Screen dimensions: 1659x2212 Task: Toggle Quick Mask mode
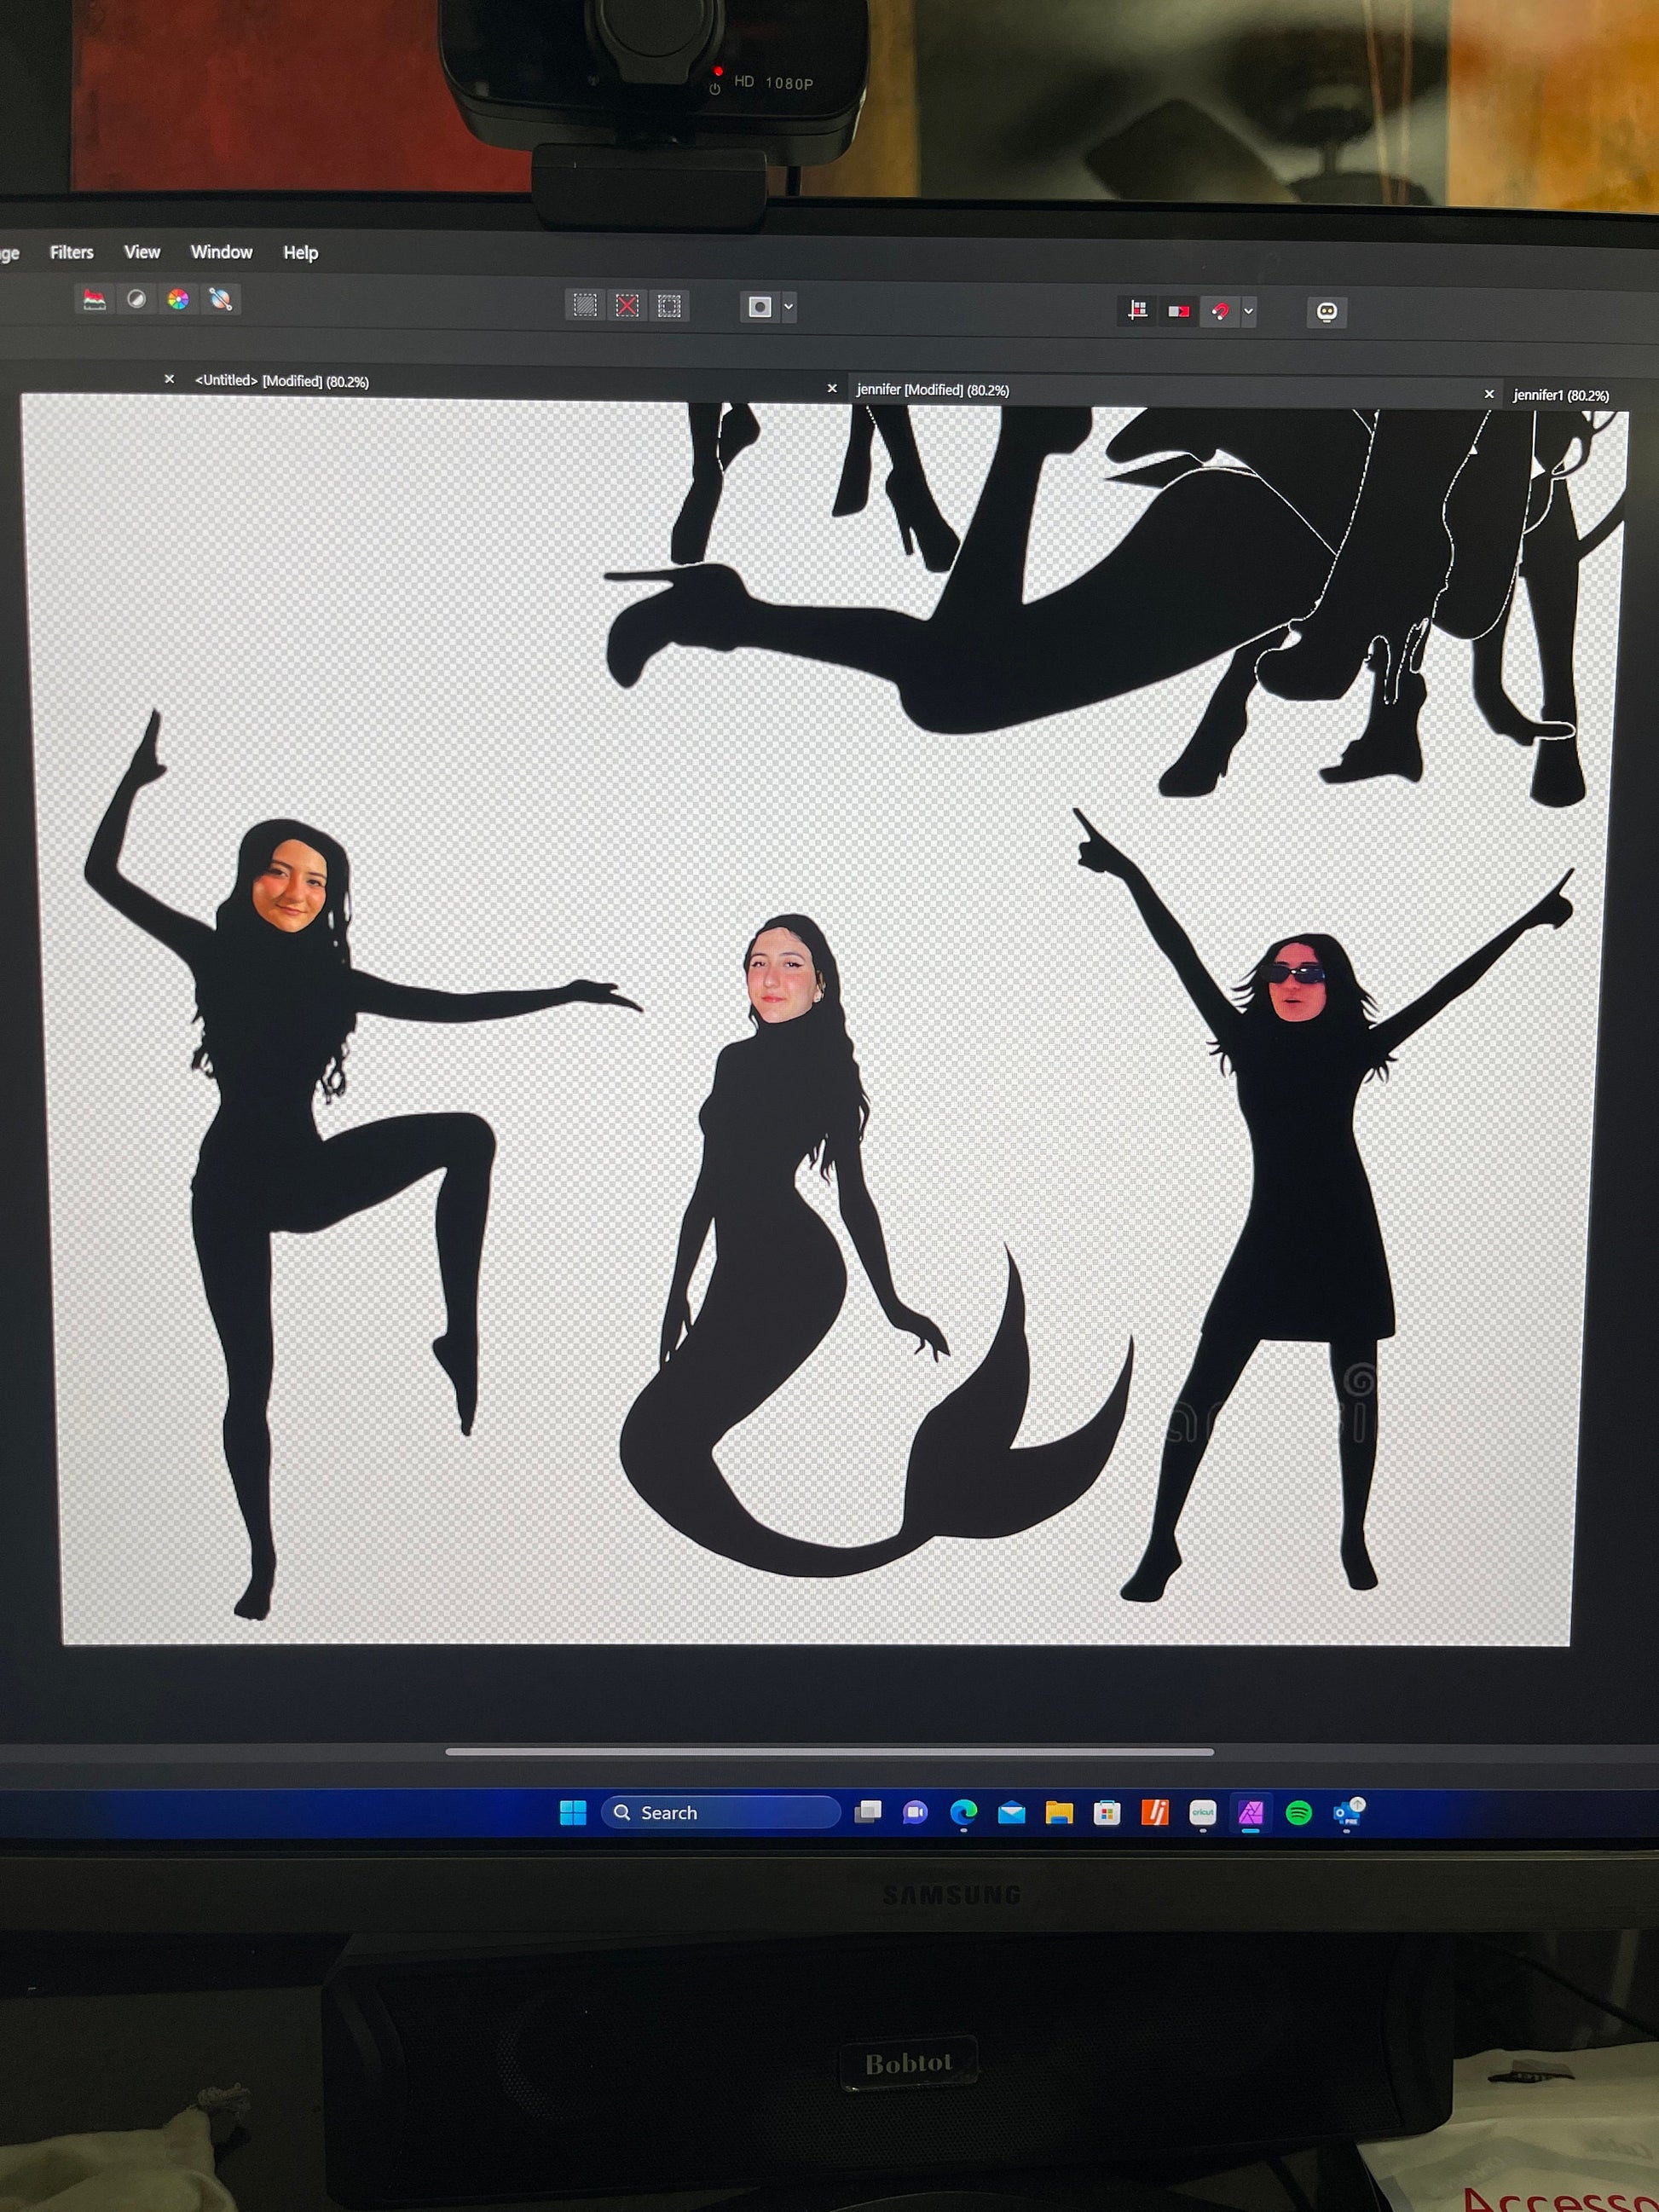coord(760,307)
